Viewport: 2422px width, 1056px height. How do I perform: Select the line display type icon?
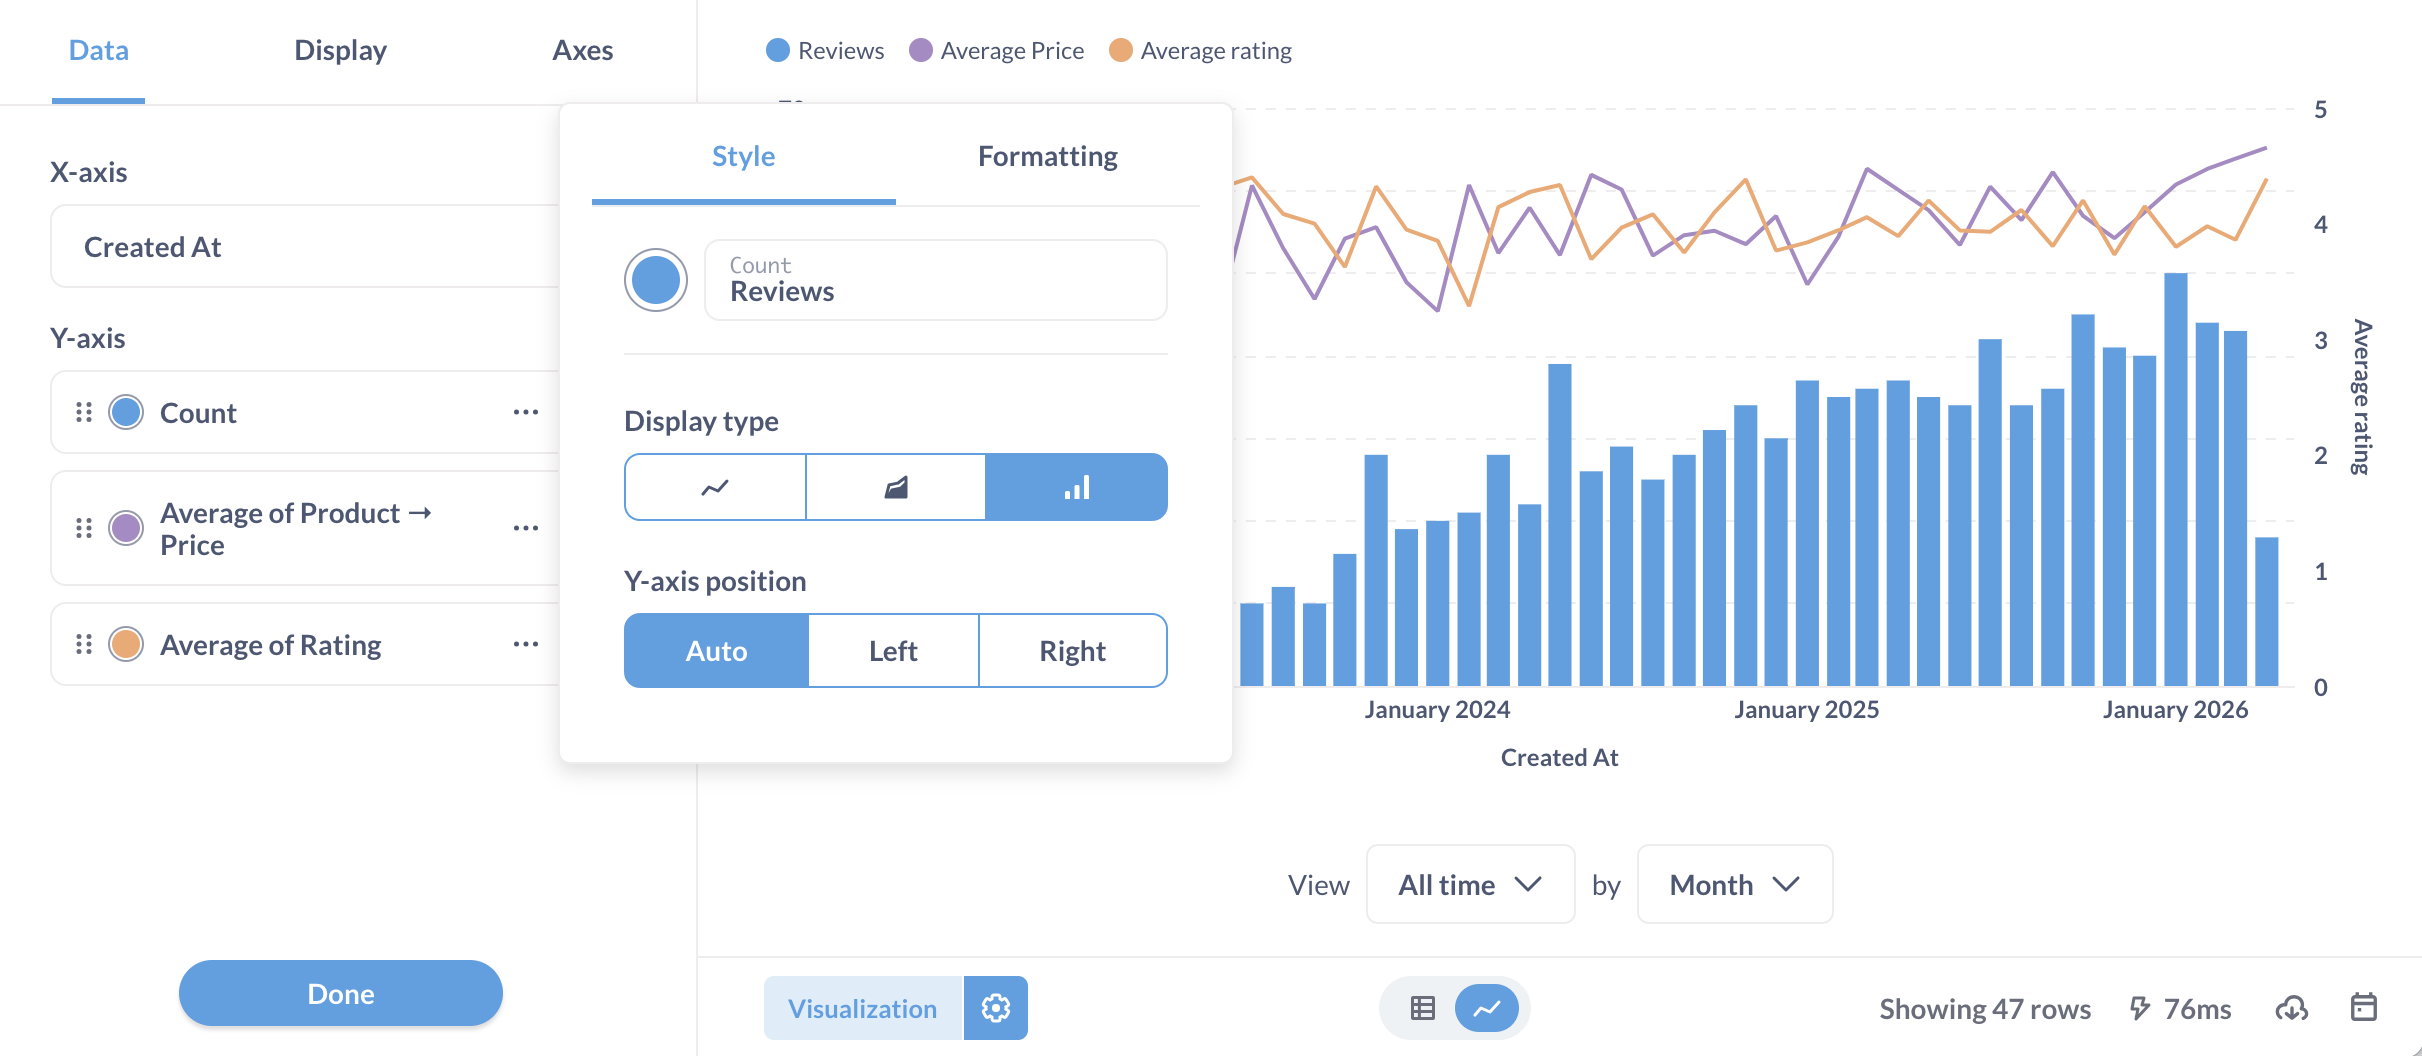click(714, 487)
